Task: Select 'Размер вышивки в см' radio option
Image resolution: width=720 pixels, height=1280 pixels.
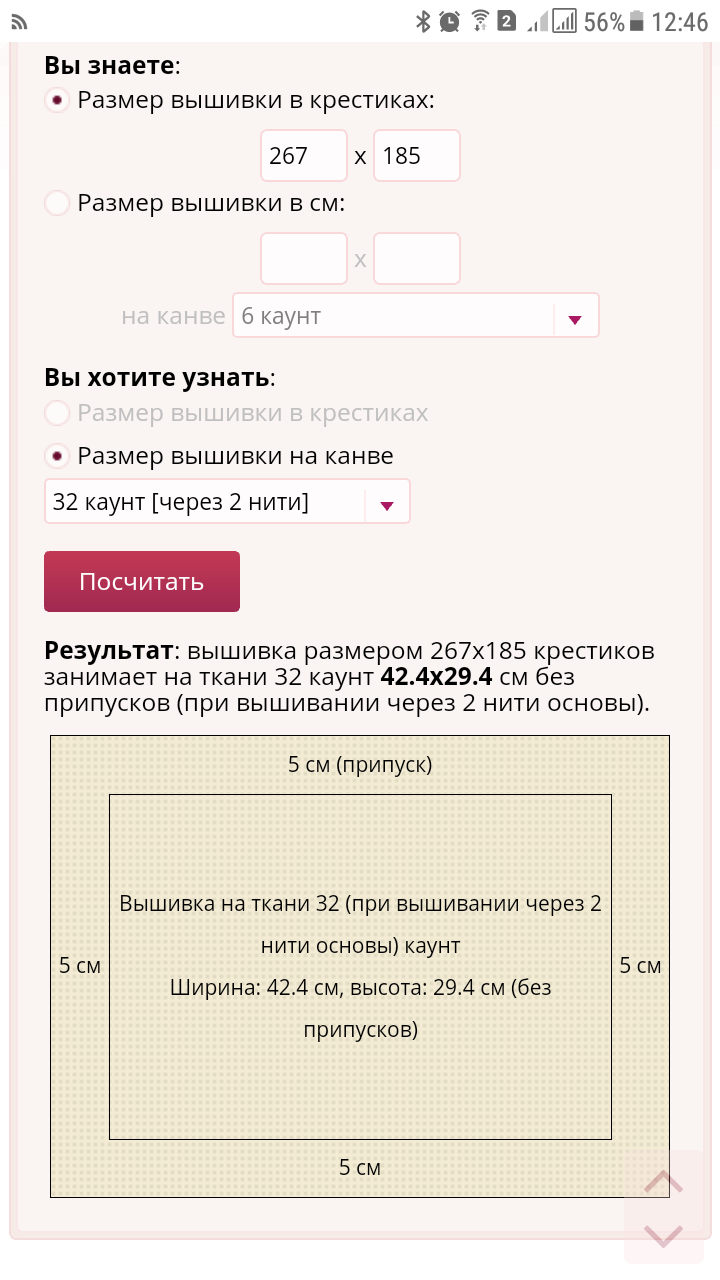Action: click(x=58, y=204)
